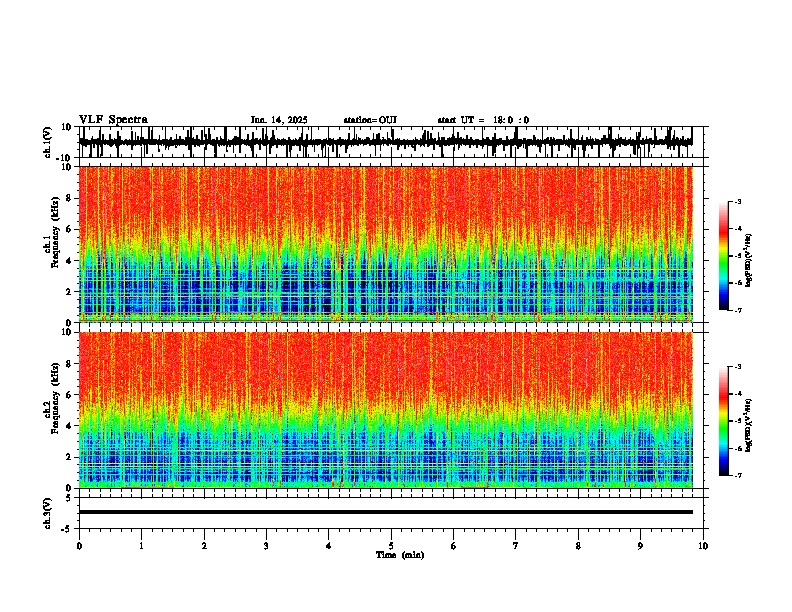Click the "2" kHz tick on ch.1 frequency axis
This screenshot has width=792, height=612.
[69, 291]
